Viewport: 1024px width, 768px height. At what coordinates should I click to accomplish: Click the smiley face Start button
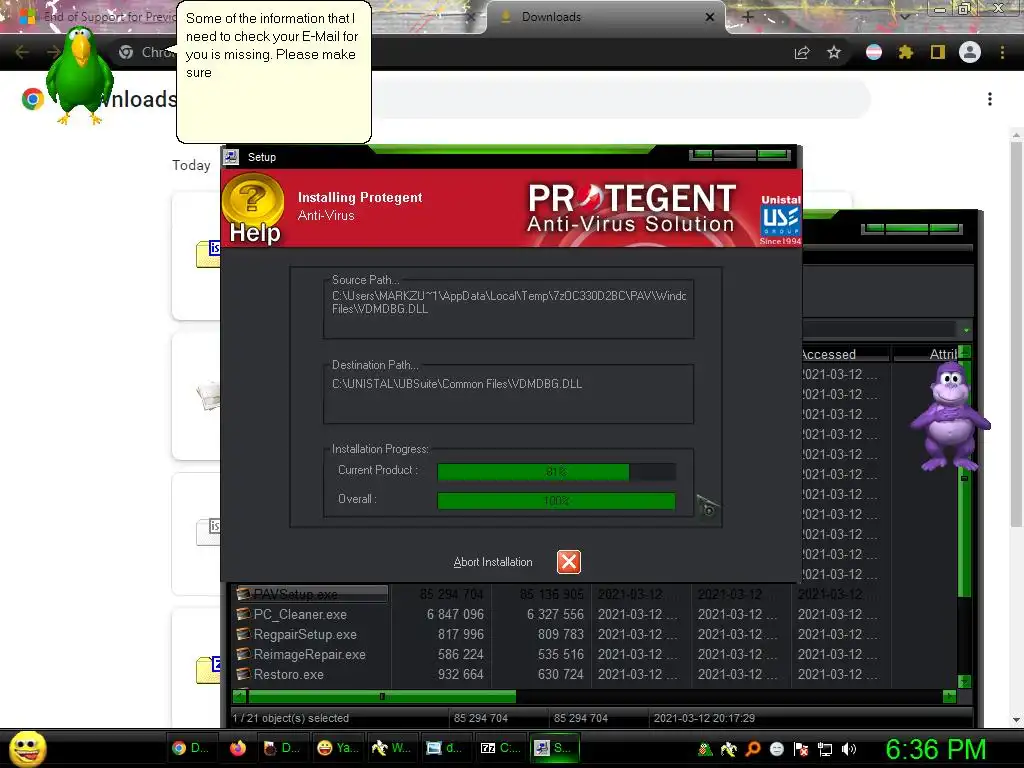[x=28, y=748]
